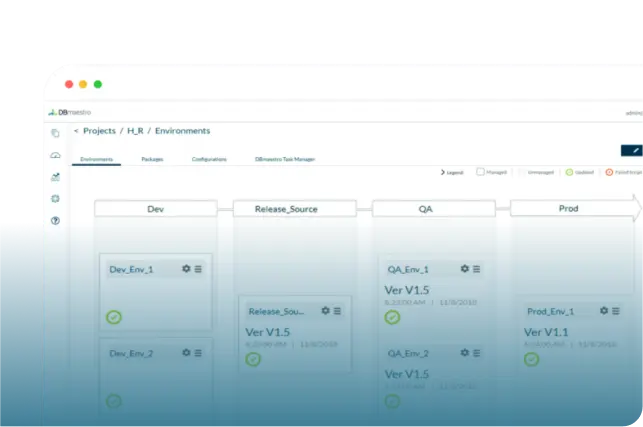643x427 pixels.
Task: Select the QA stage header
Action: coord(433,209)
